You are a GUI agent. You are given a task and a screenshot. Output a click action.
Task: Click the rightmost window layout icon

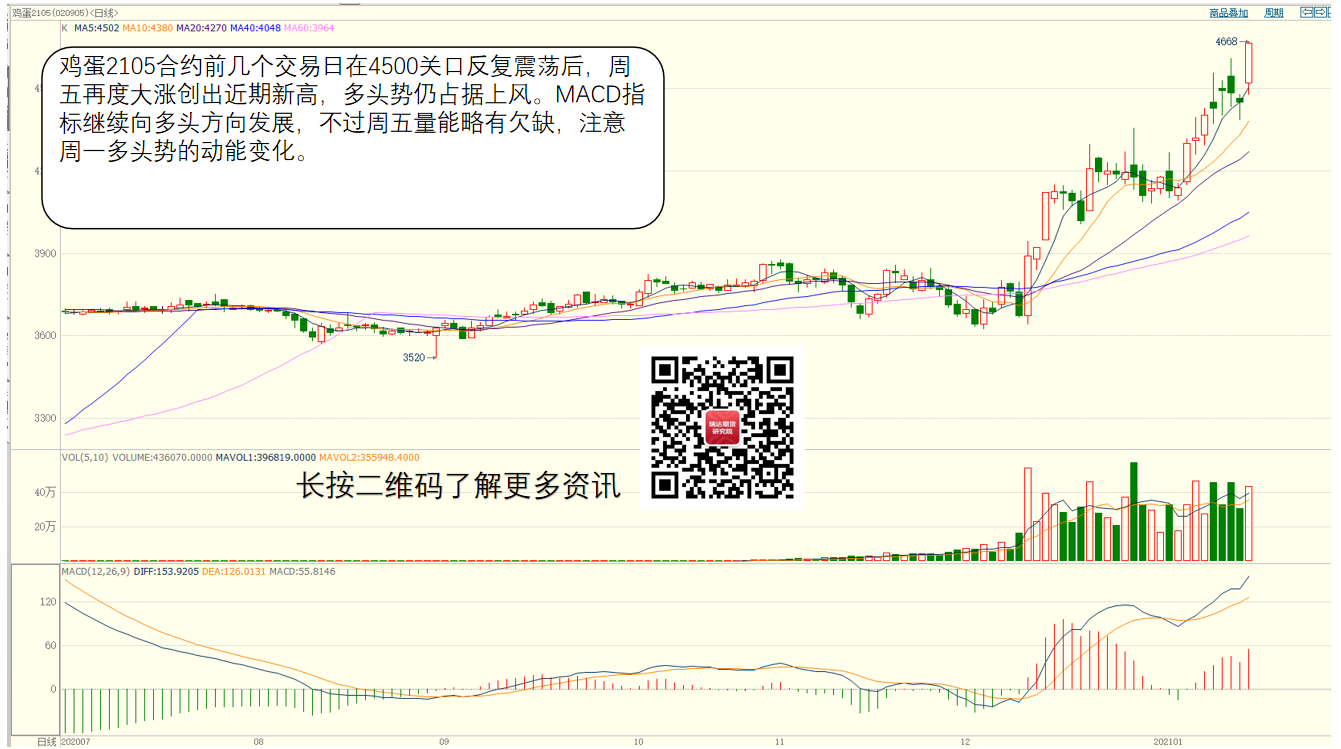1332,13
